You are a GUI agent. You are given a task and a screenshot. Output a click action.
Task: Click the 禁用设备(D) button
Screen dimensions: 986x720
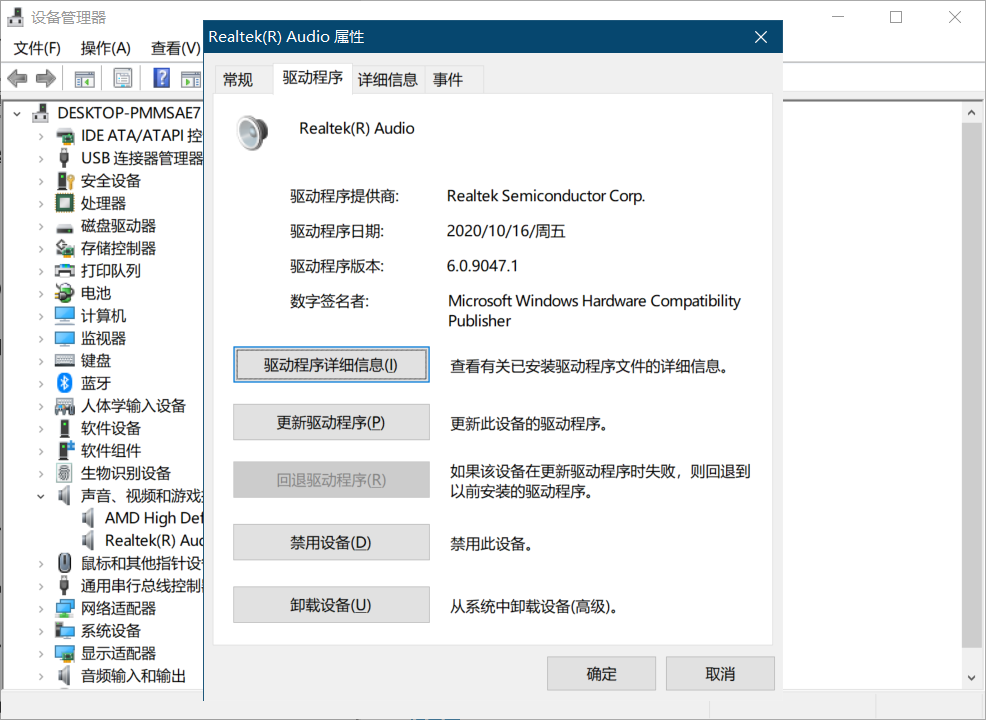(x=331, y=542)
